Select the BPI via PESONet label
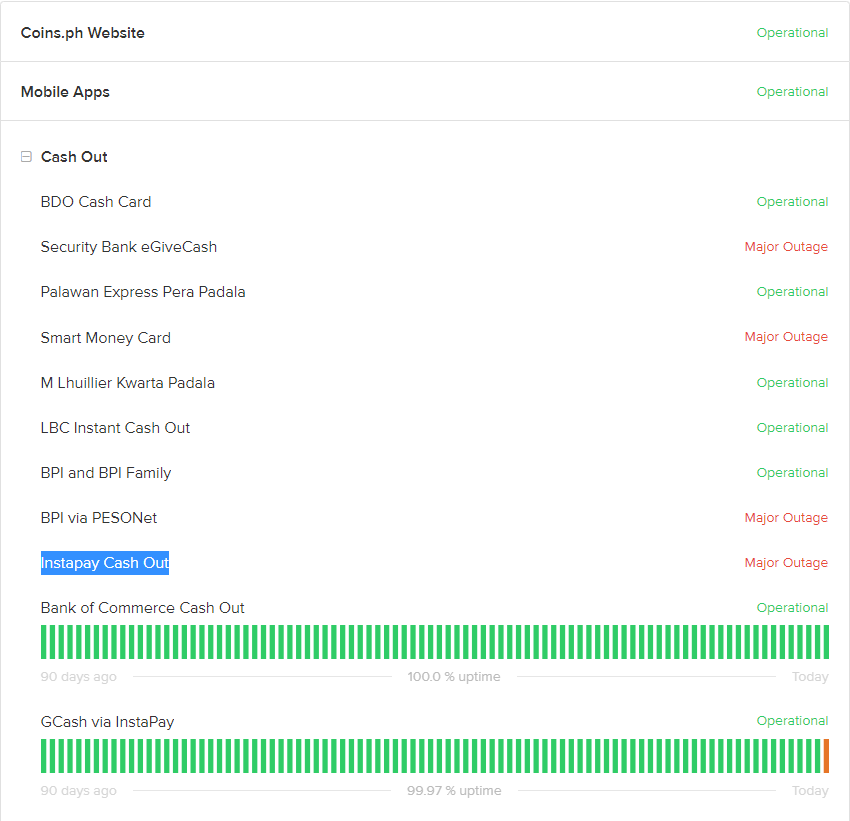Screen dimensions: 850x821 click(99, 518)
